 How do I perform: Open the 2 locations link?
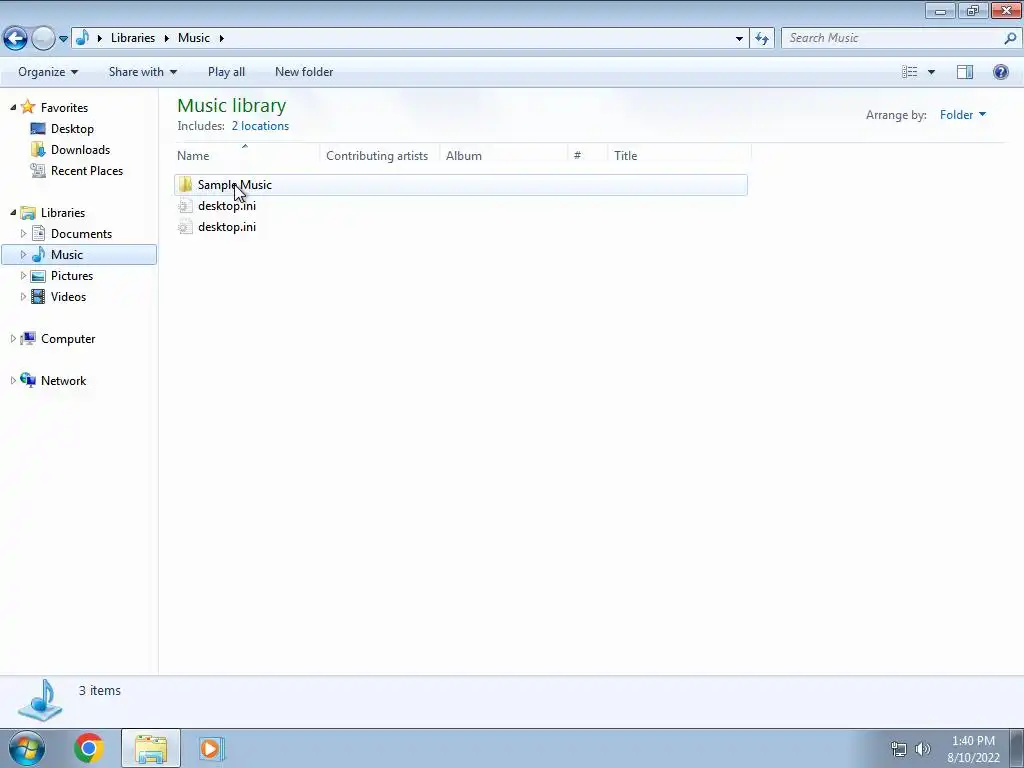tap(260, 126)
